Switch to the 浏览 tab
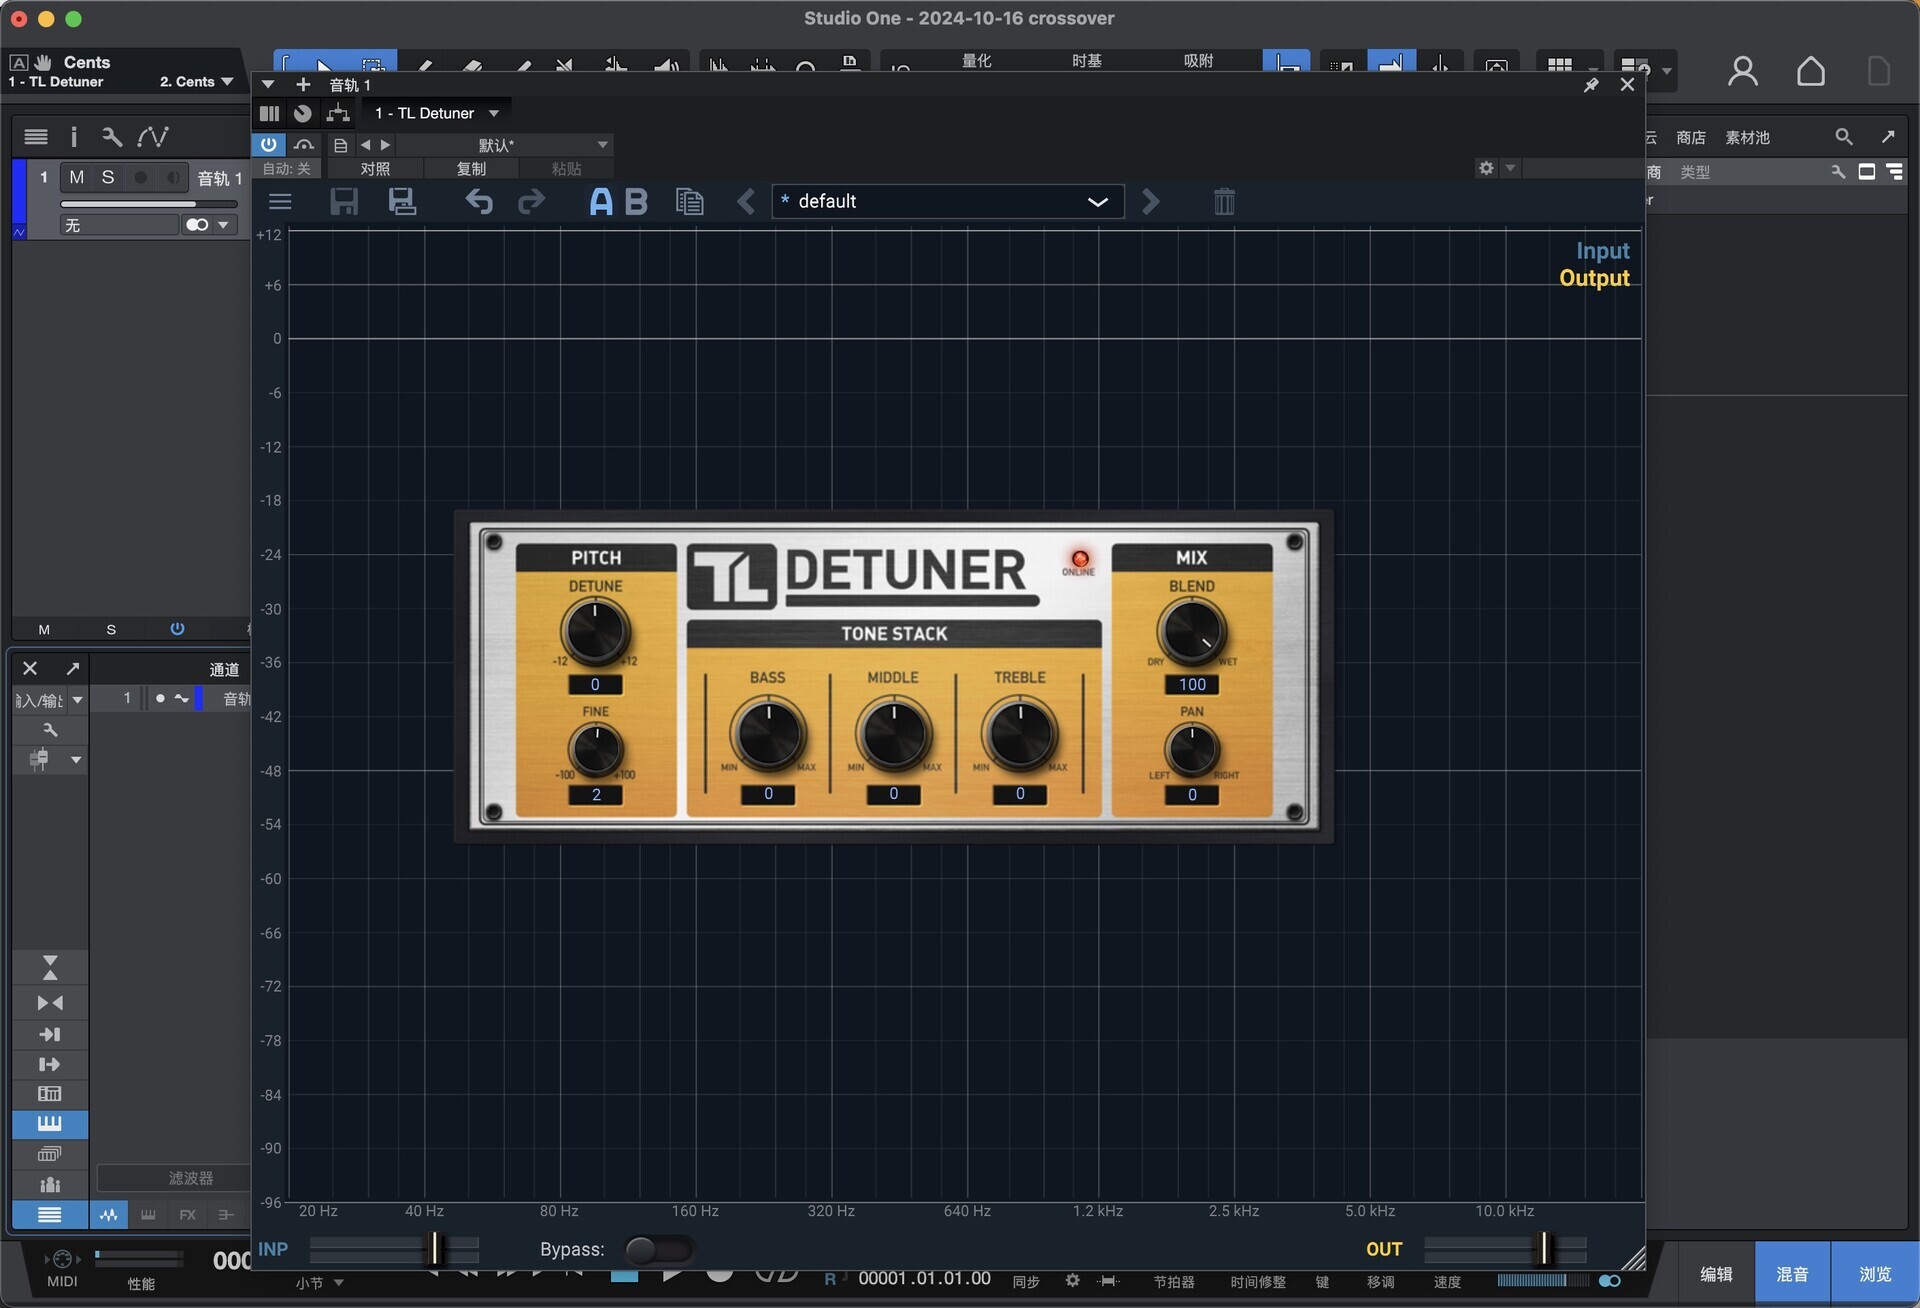The height and width of the screenshot is (1308, 1920). [x=1875, y=1274]
